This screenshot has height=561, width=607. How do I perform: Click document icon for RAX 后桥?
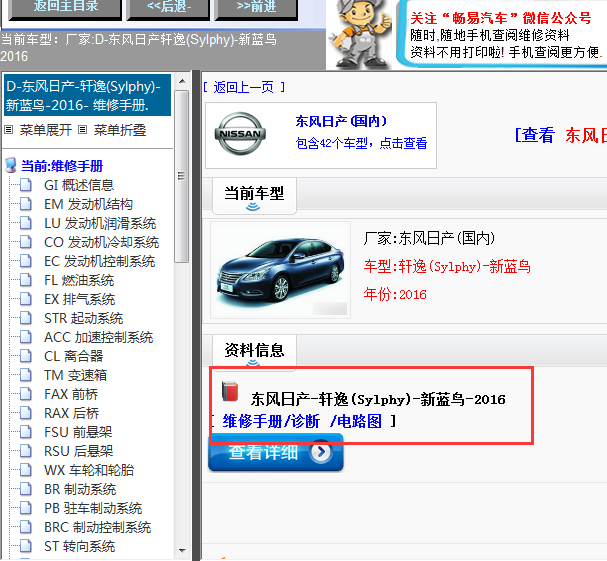(26, 412)
